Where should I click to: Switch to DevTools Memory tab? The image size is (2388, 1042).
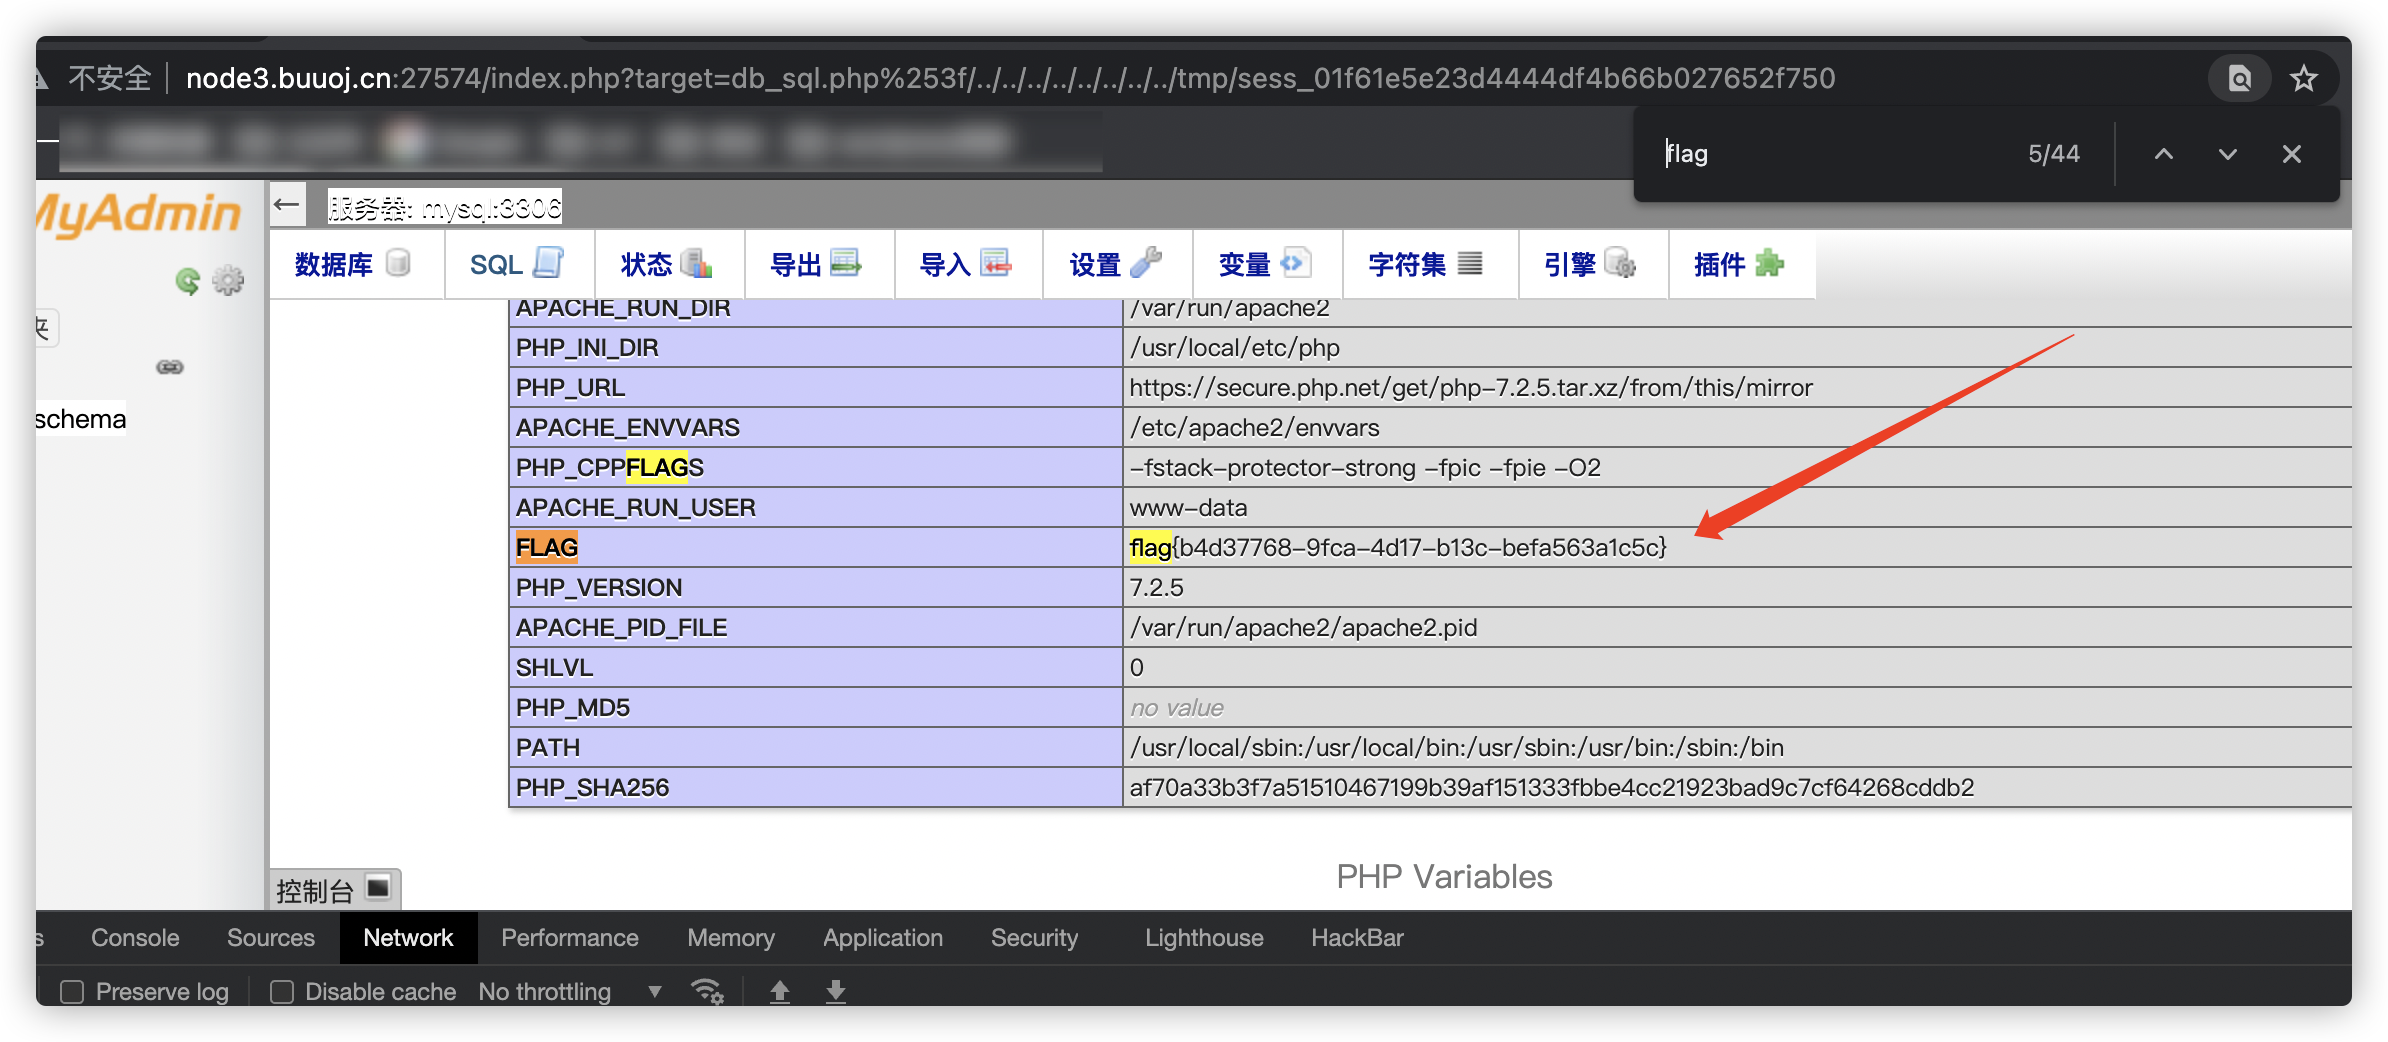click(731, 938)
